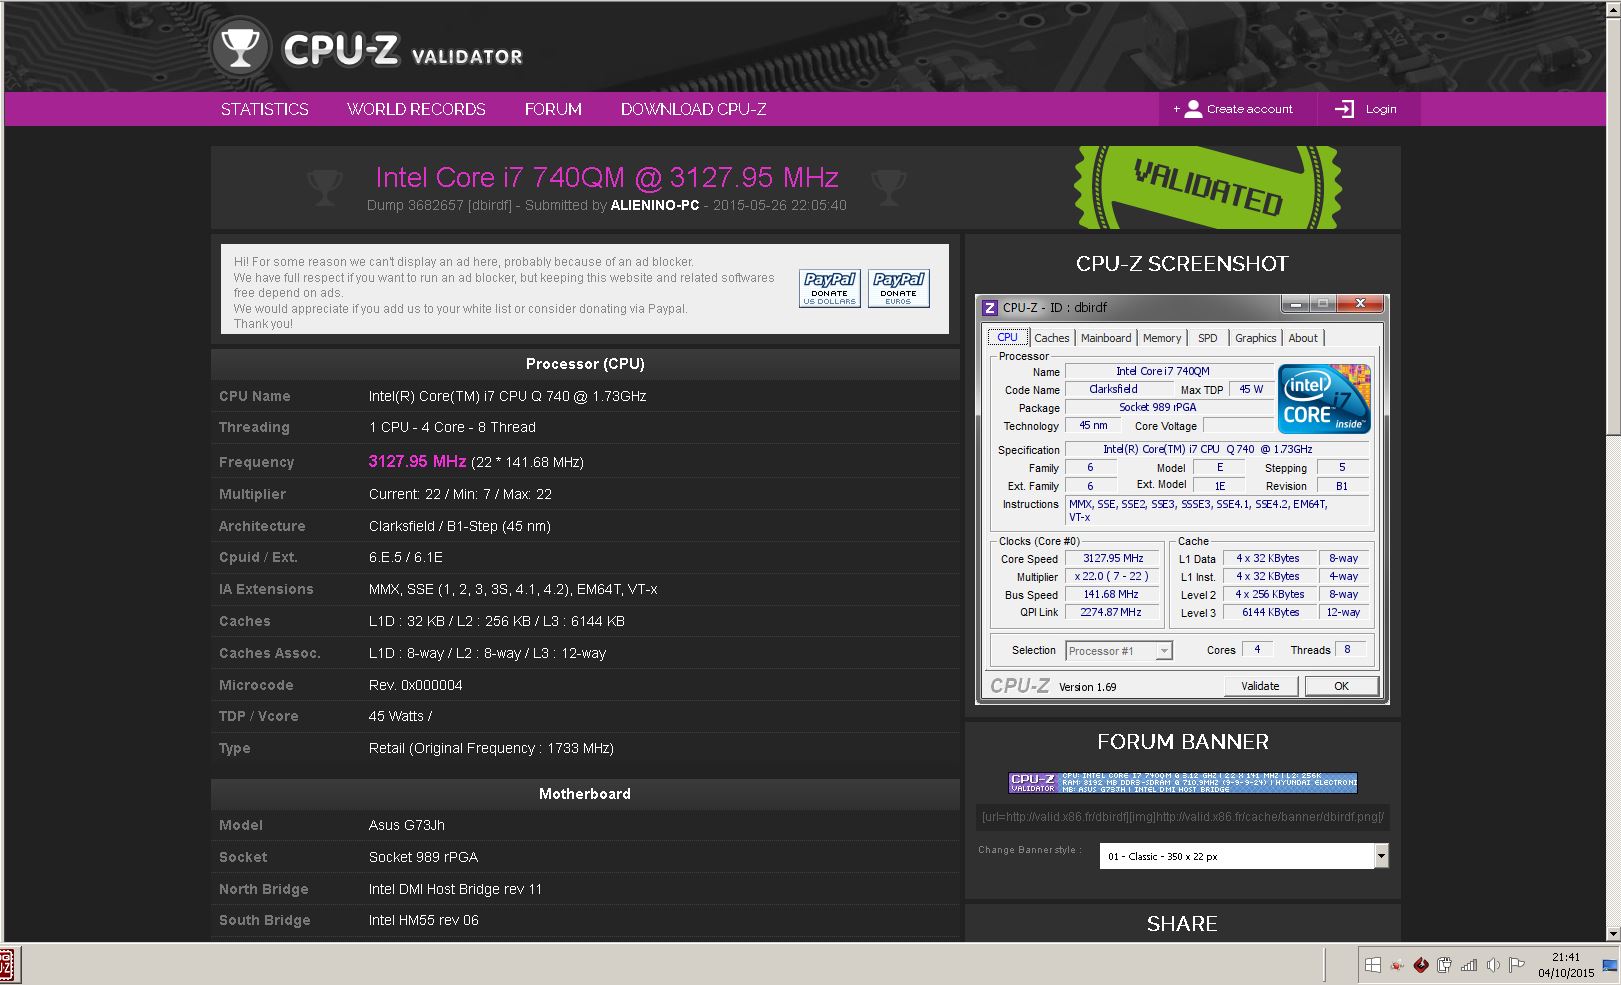
Task: Click the red diamond tray icon
Action: click(1421, 965)
